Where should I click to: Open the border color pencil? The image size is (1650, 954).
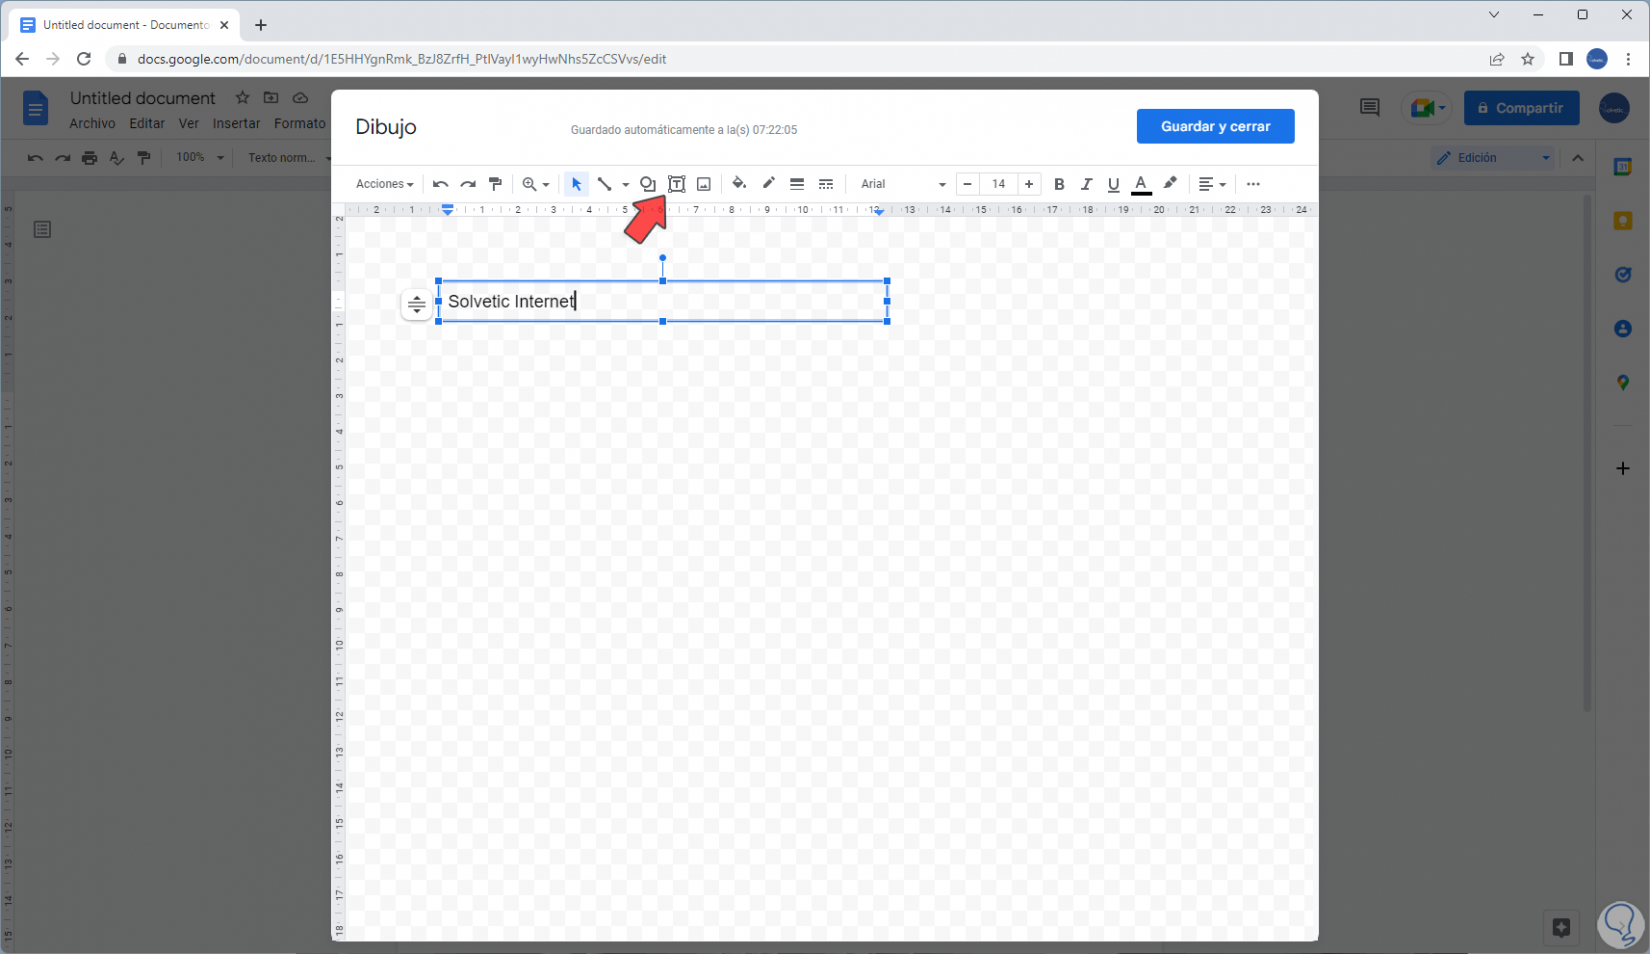coord(768,184)
